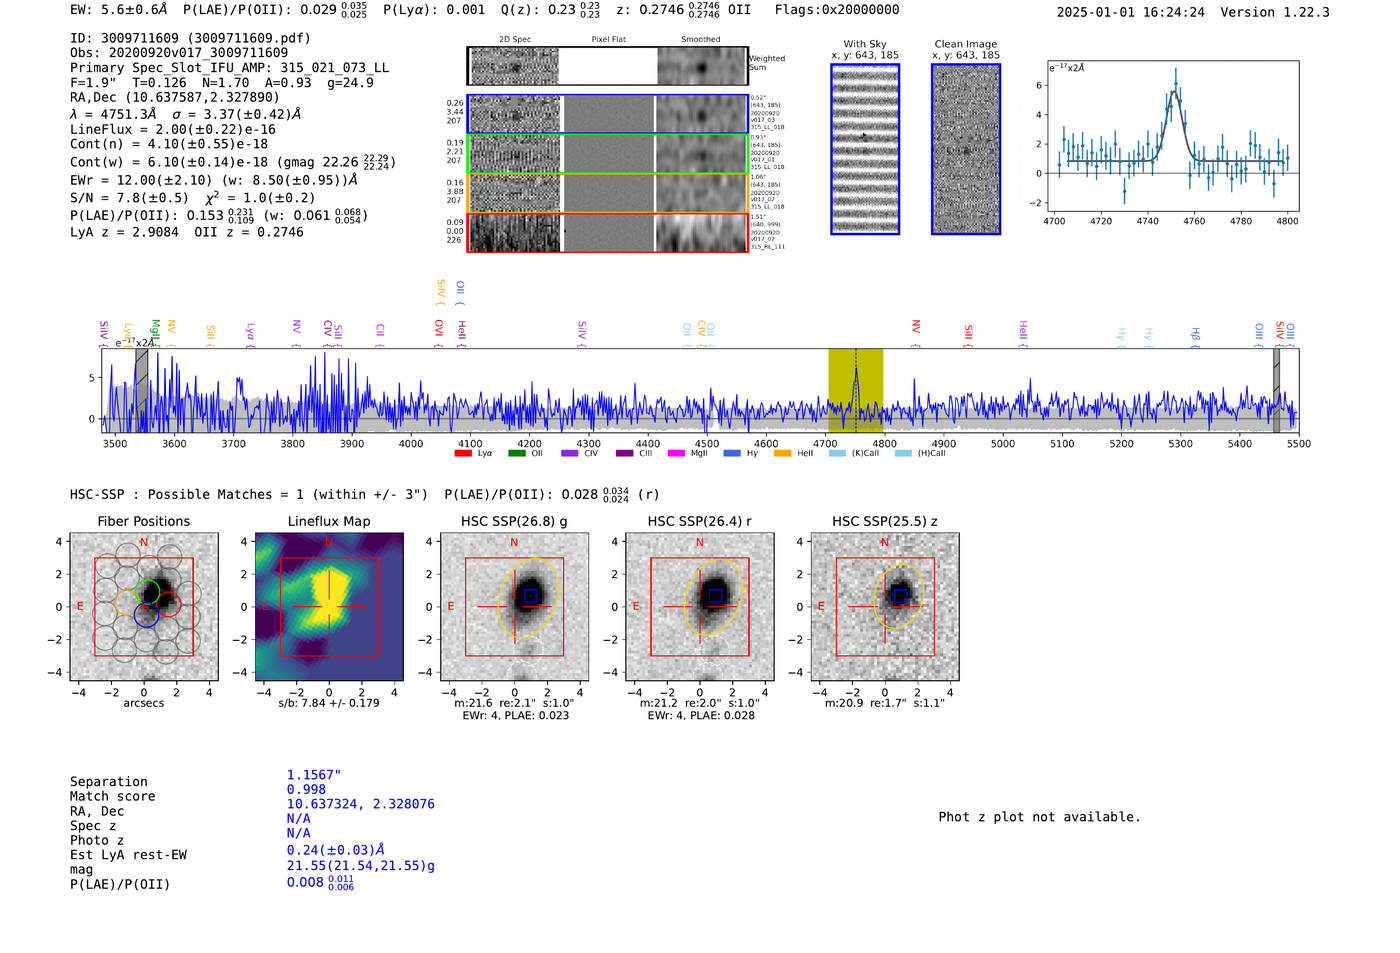Click the s/b: 7.84 +/- 0.179 caption
Viewport: 1400px width, 953px height.
click(x=329, y=703)
